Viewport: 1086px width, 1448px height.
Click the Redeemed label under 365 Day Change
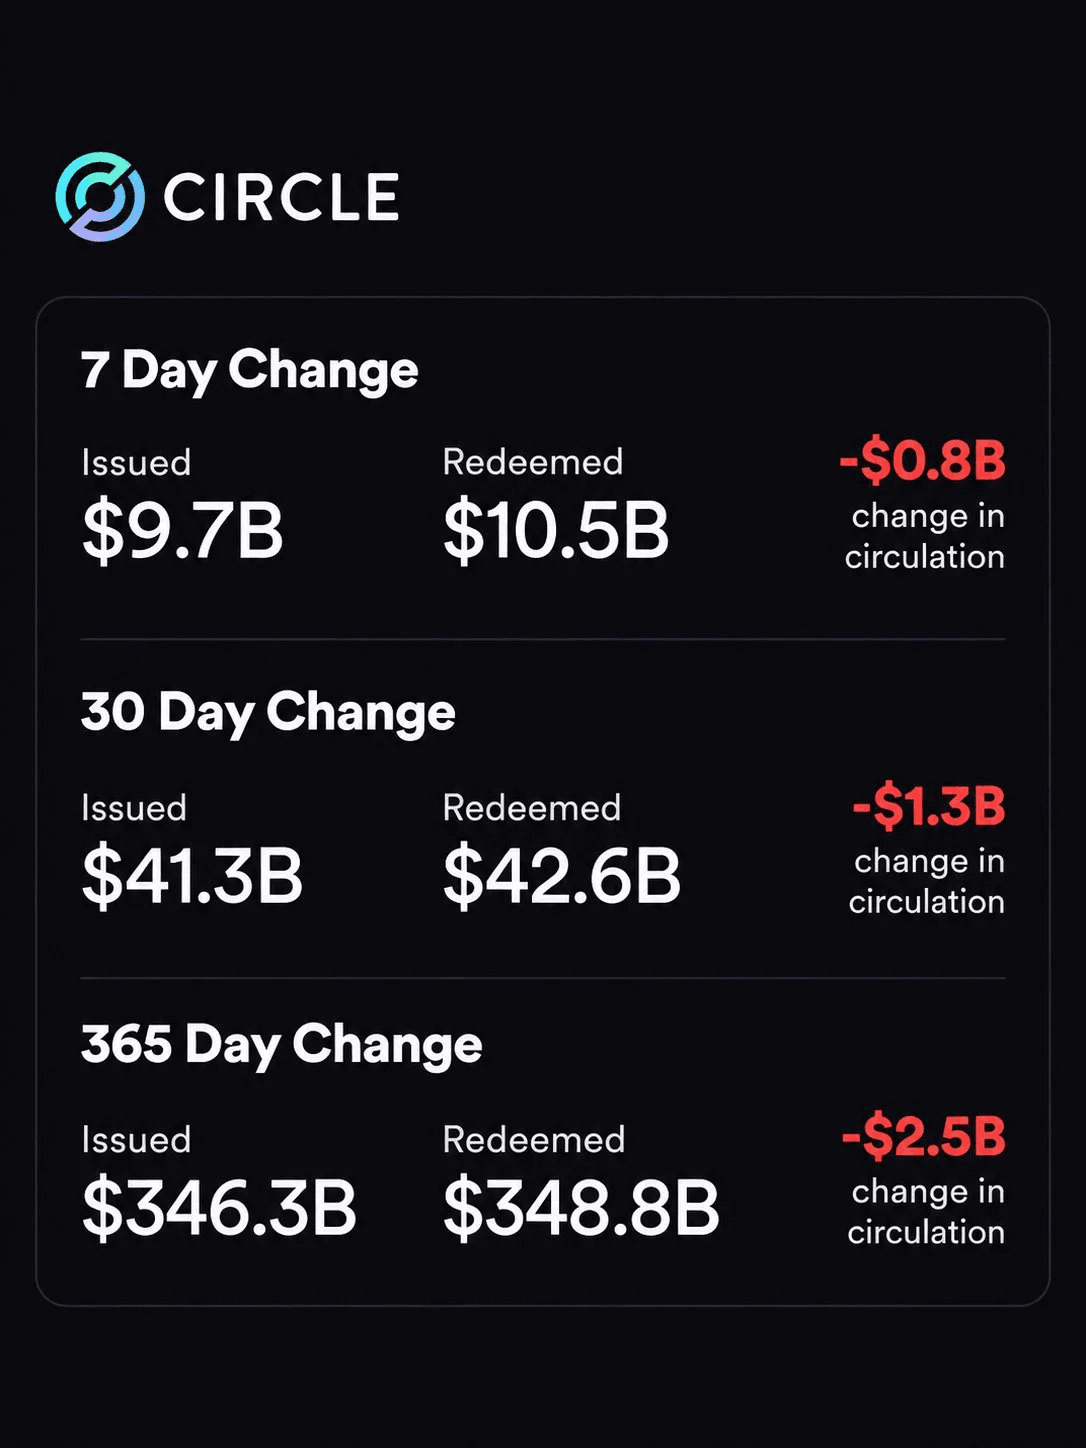(534, 1140)
